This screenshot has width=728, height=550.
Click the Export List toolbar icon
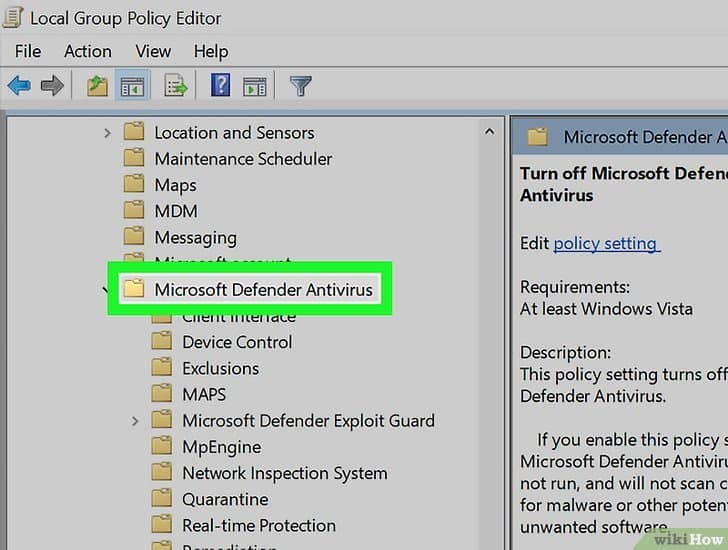coord(176,87)
